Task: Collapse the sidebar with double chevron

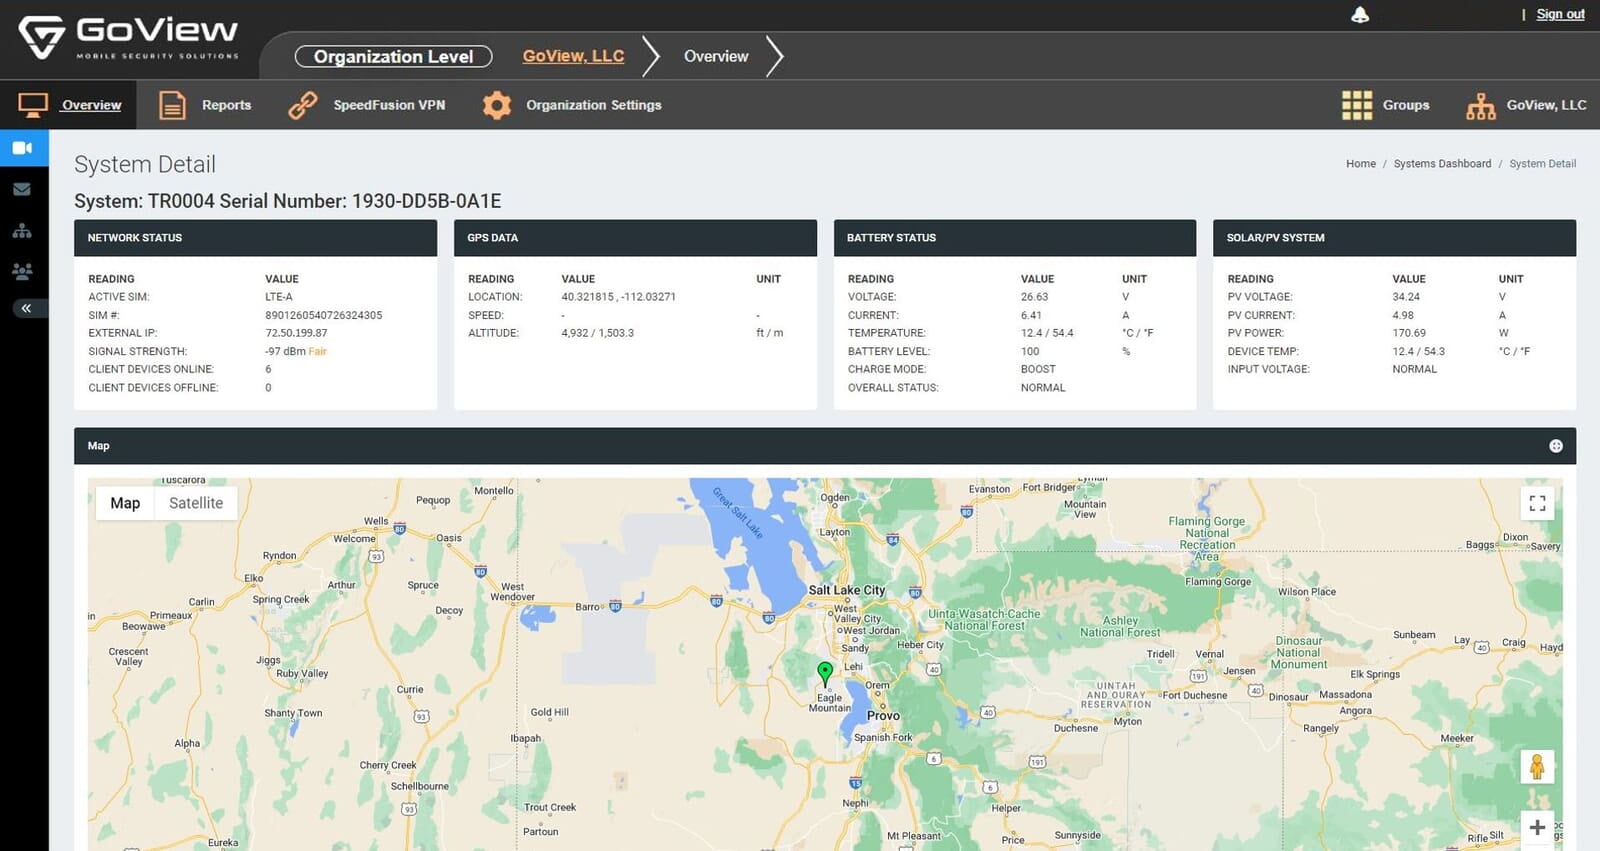Action: (27, 308)
